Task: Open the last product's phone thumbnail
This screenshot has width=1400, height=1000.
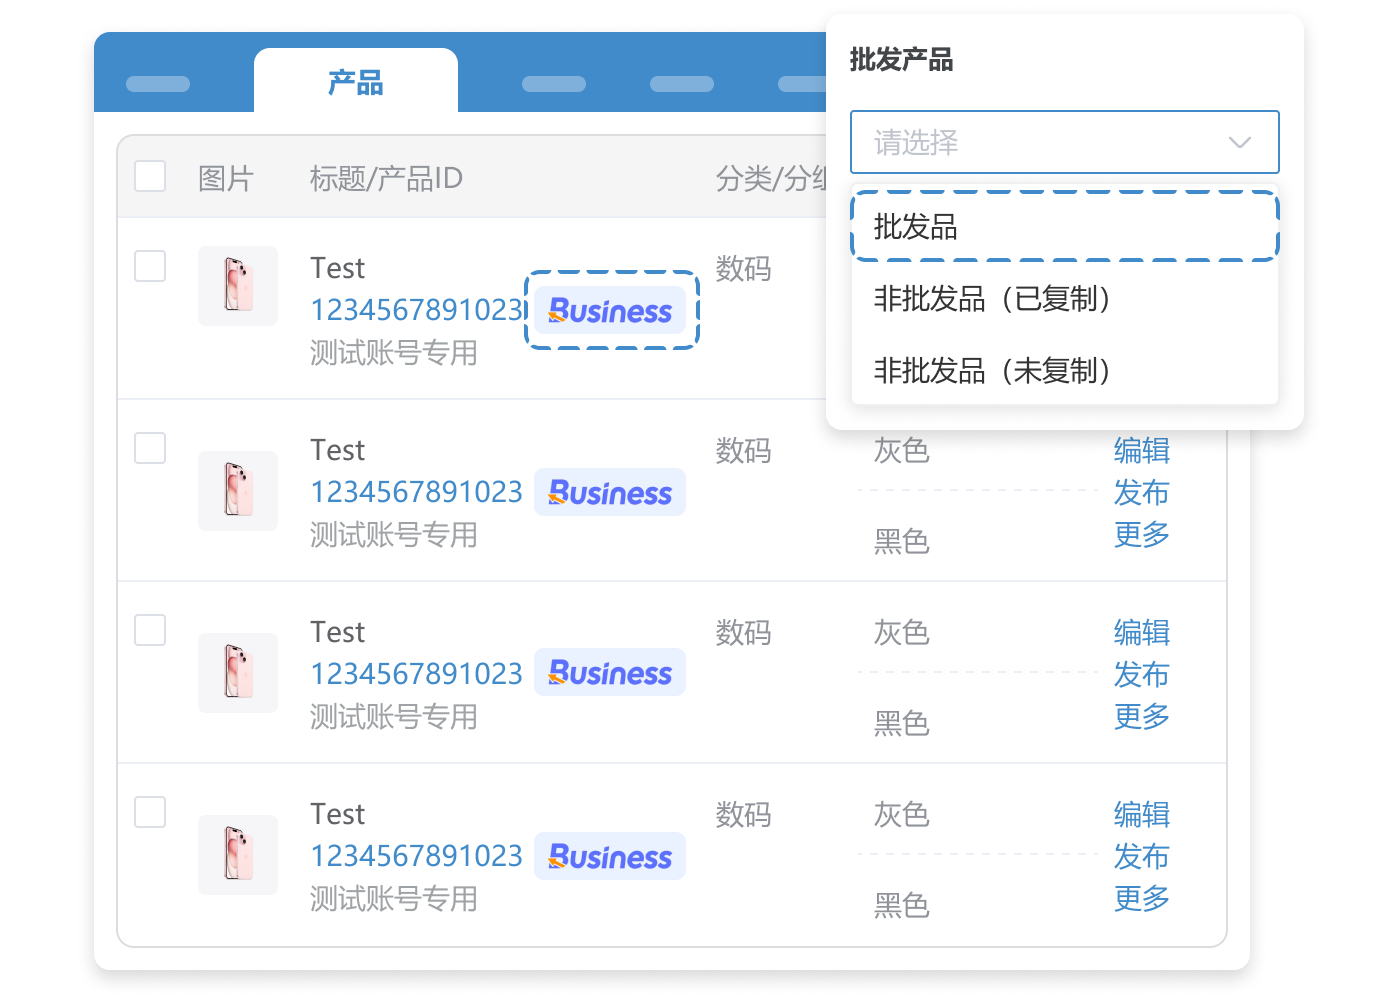Action: (x=238, y=854)
